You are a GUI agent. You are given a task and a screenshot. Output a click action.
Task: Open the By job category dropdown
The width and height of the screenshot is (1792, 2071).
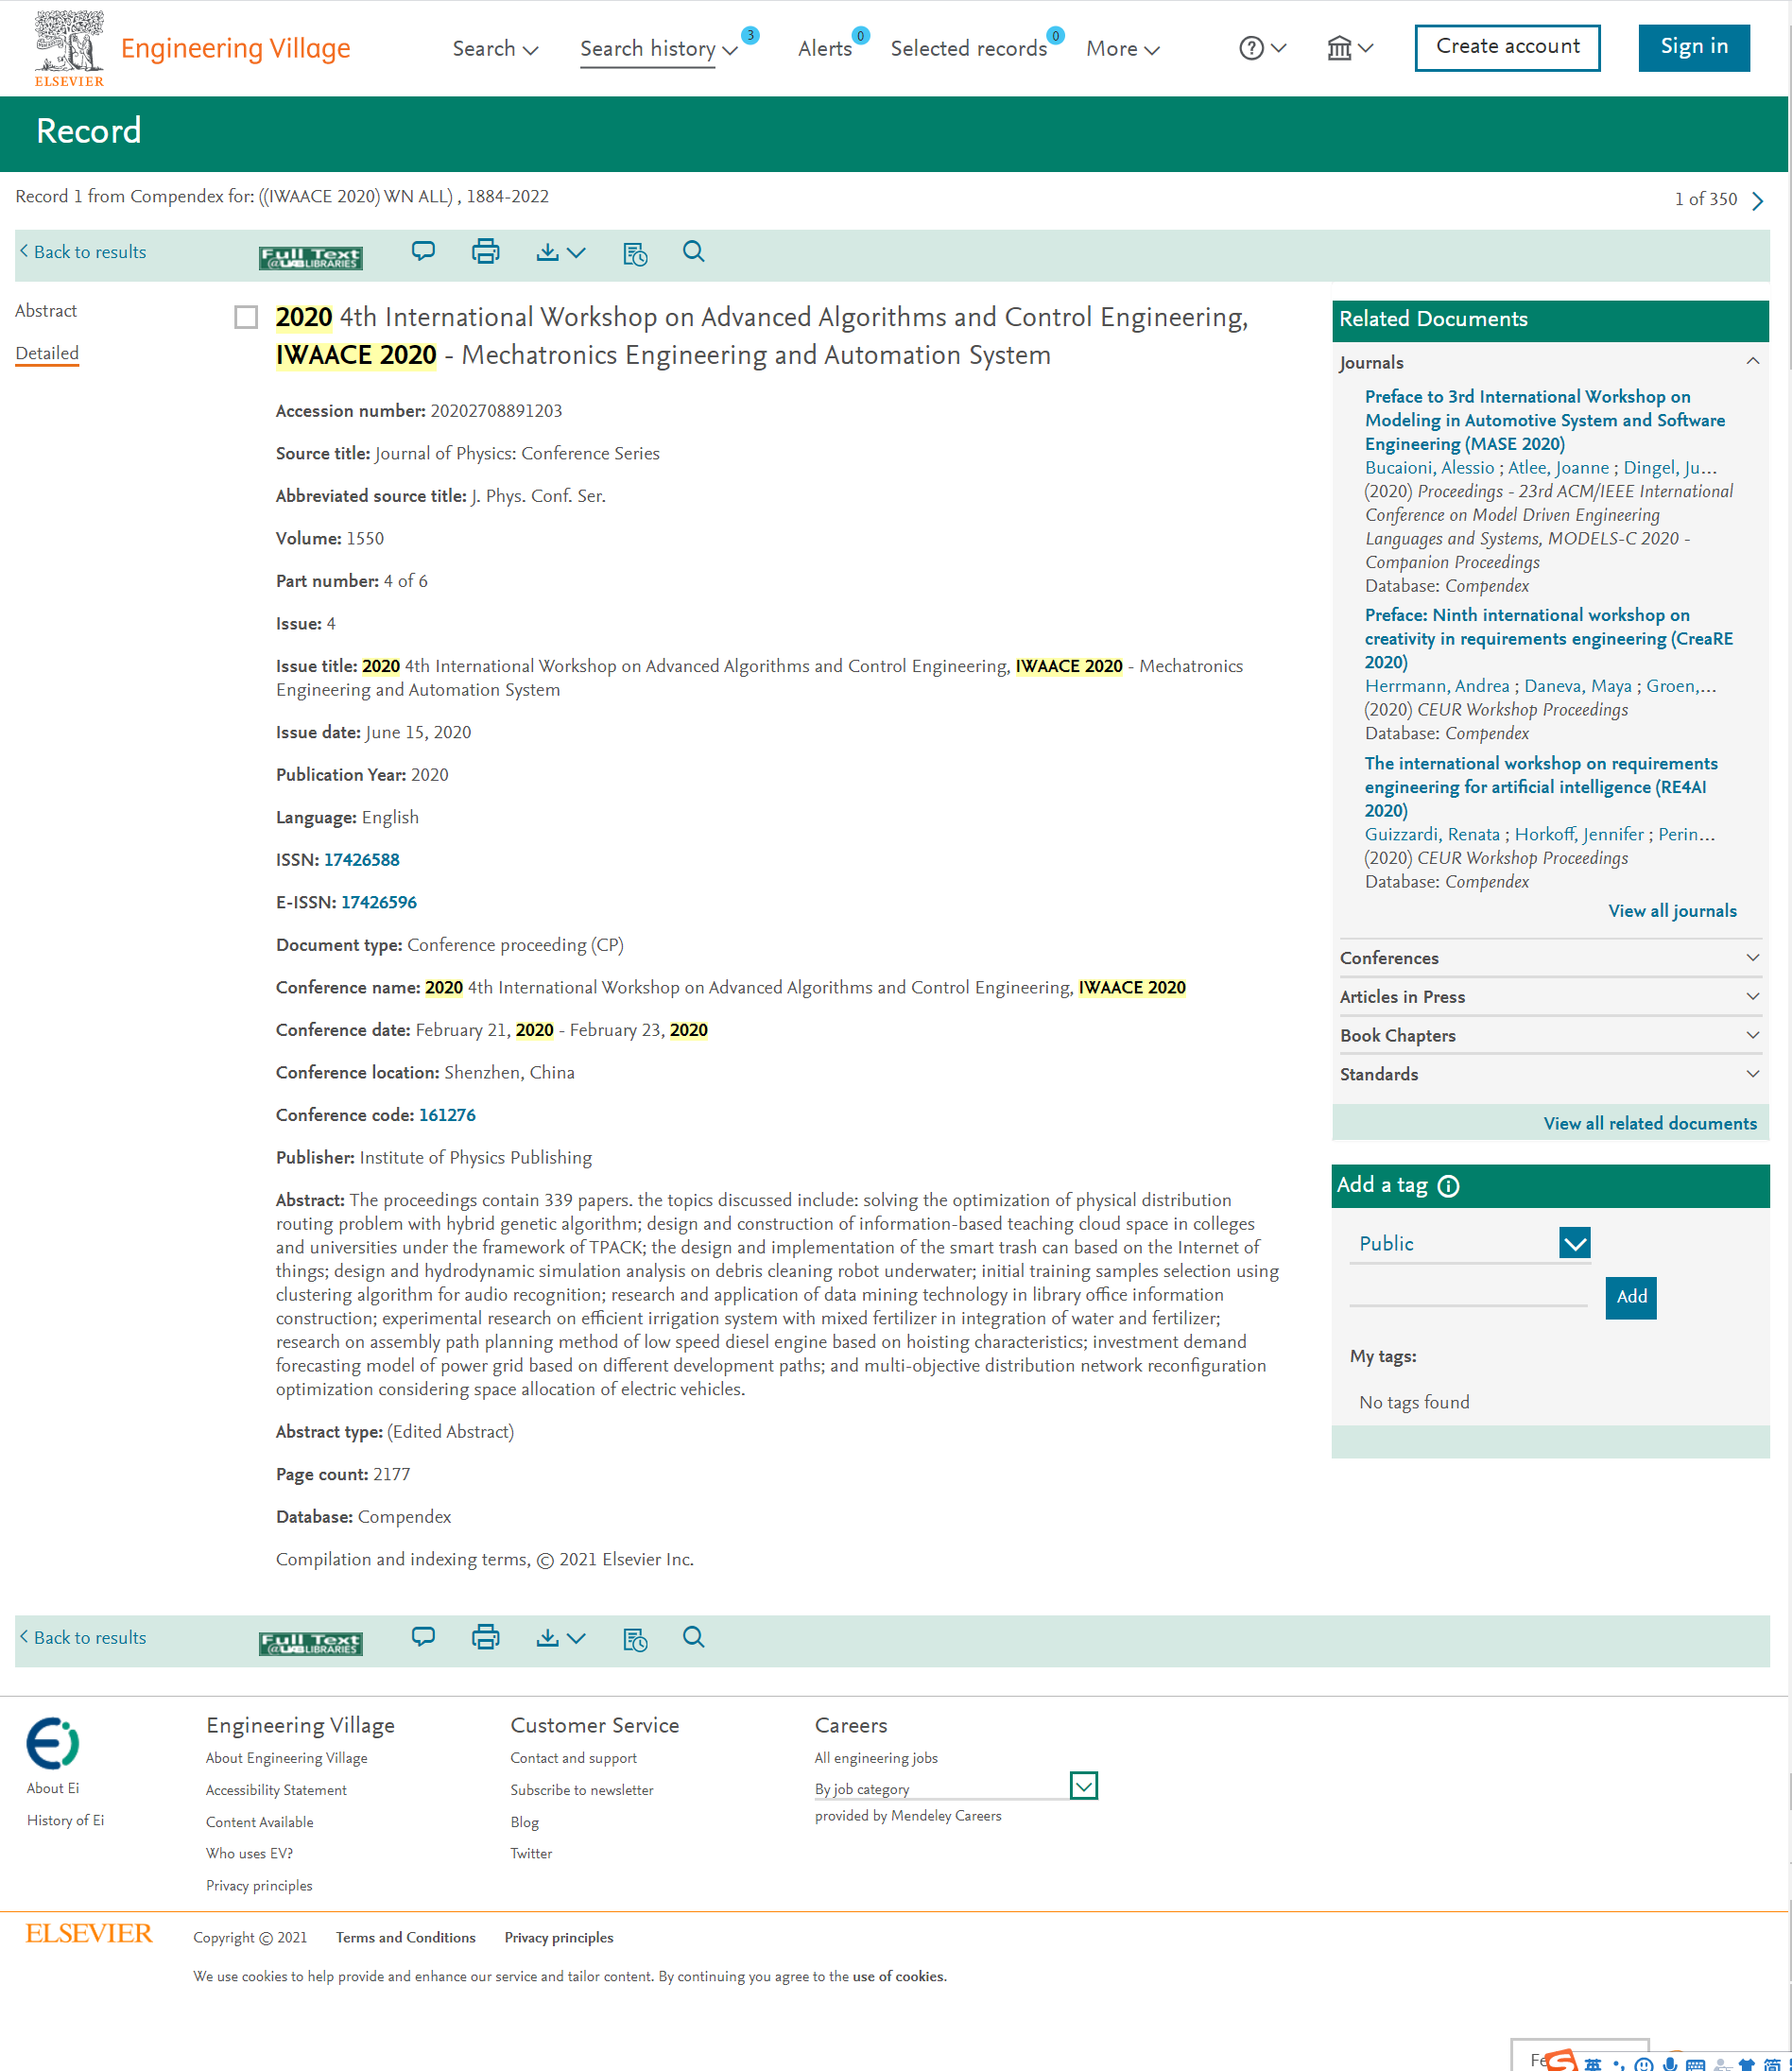[1083, 1785]
